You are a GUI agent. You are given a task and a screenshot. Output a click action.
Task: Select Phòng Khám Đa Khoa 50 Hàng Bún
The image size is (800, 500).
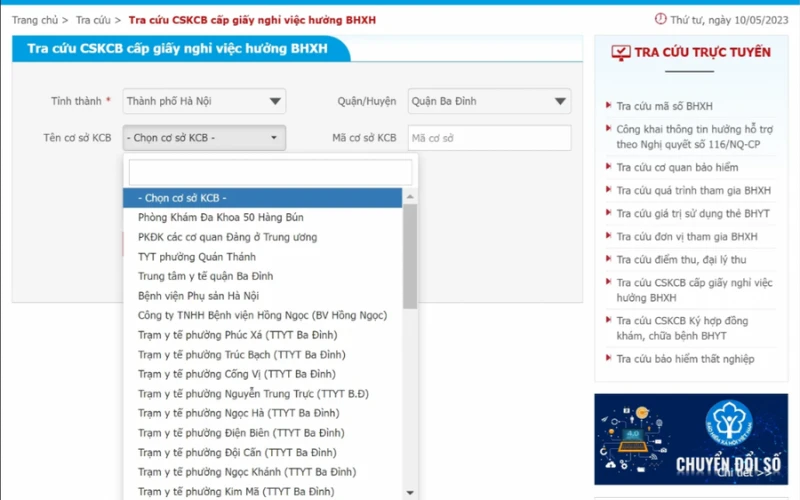tap(221, 217)
